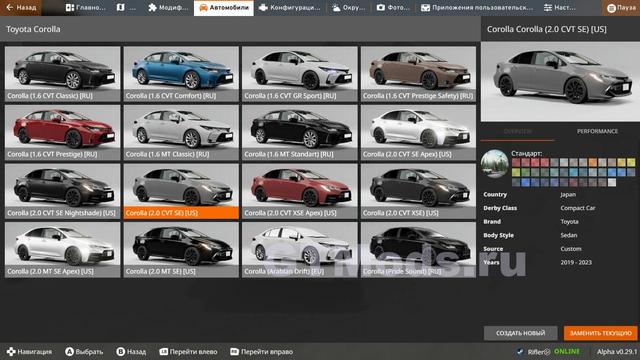Open the Окружение weather tab
This screenshot has width=640, height=360.
point(348,8)
